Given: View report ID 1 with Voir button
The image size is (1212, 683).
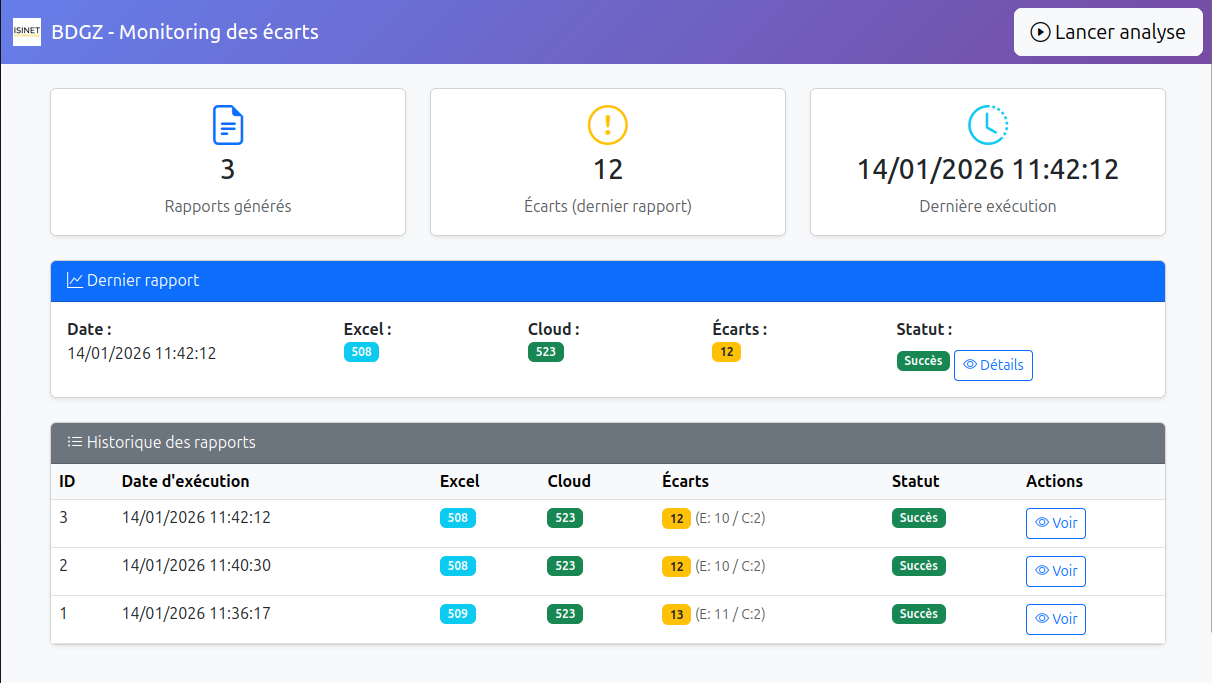Looking at the screenshot, I should (1055, 619).
